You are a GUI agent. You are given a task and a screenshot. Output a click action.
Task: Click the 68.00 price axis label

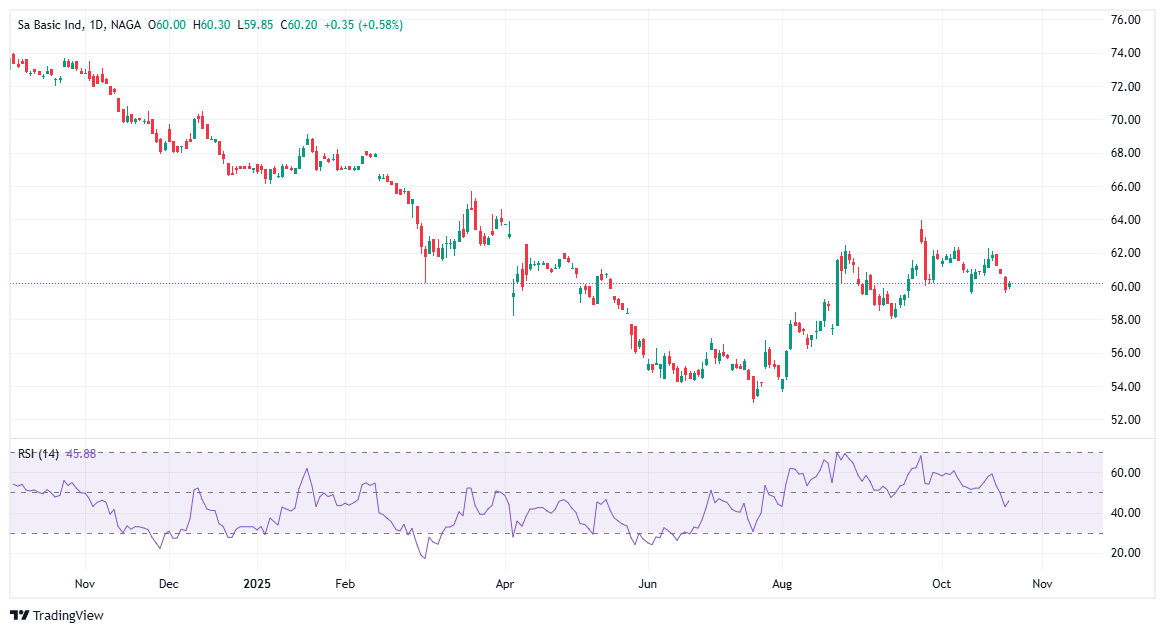(1126, 153)
